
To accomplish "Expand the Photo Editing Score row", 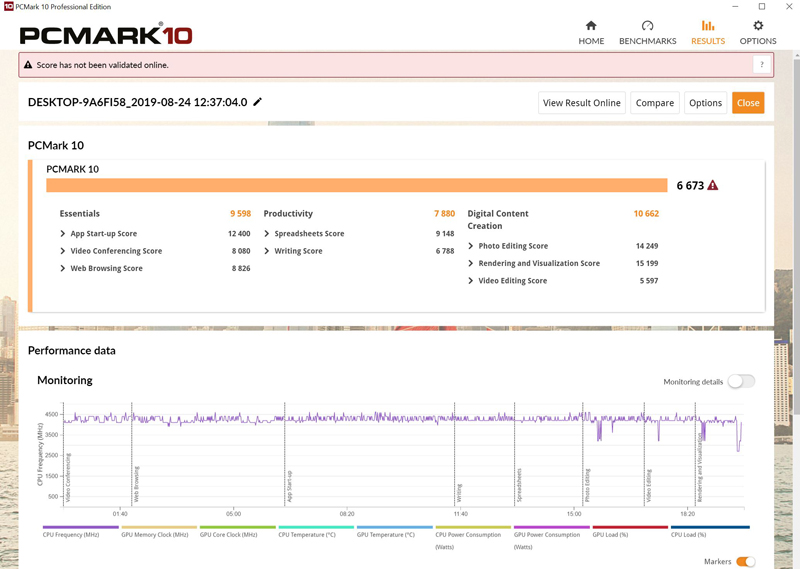I will pyautogui.click(x=472, y=246).
